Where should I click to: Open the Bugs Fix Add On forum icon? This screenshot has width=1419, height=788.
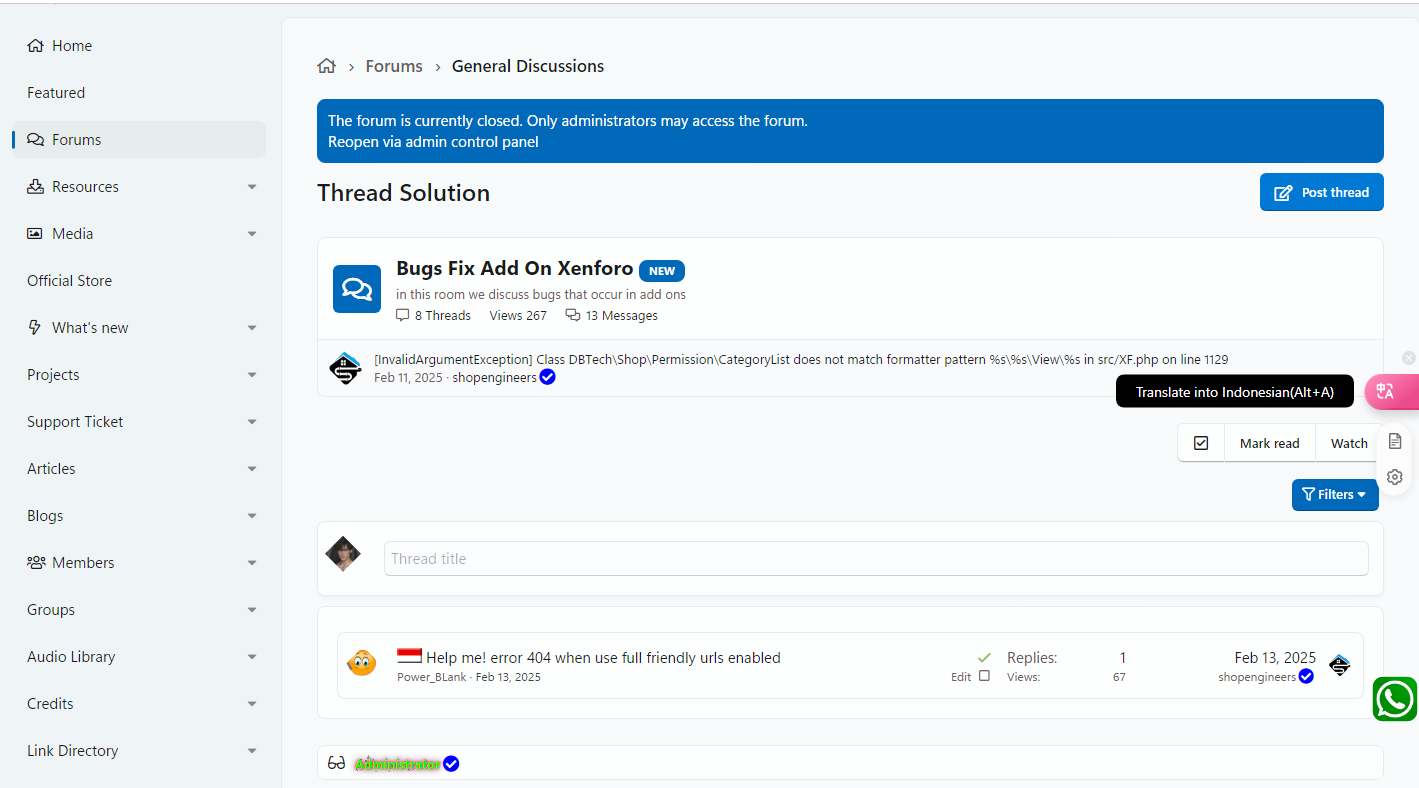point(357,289)
